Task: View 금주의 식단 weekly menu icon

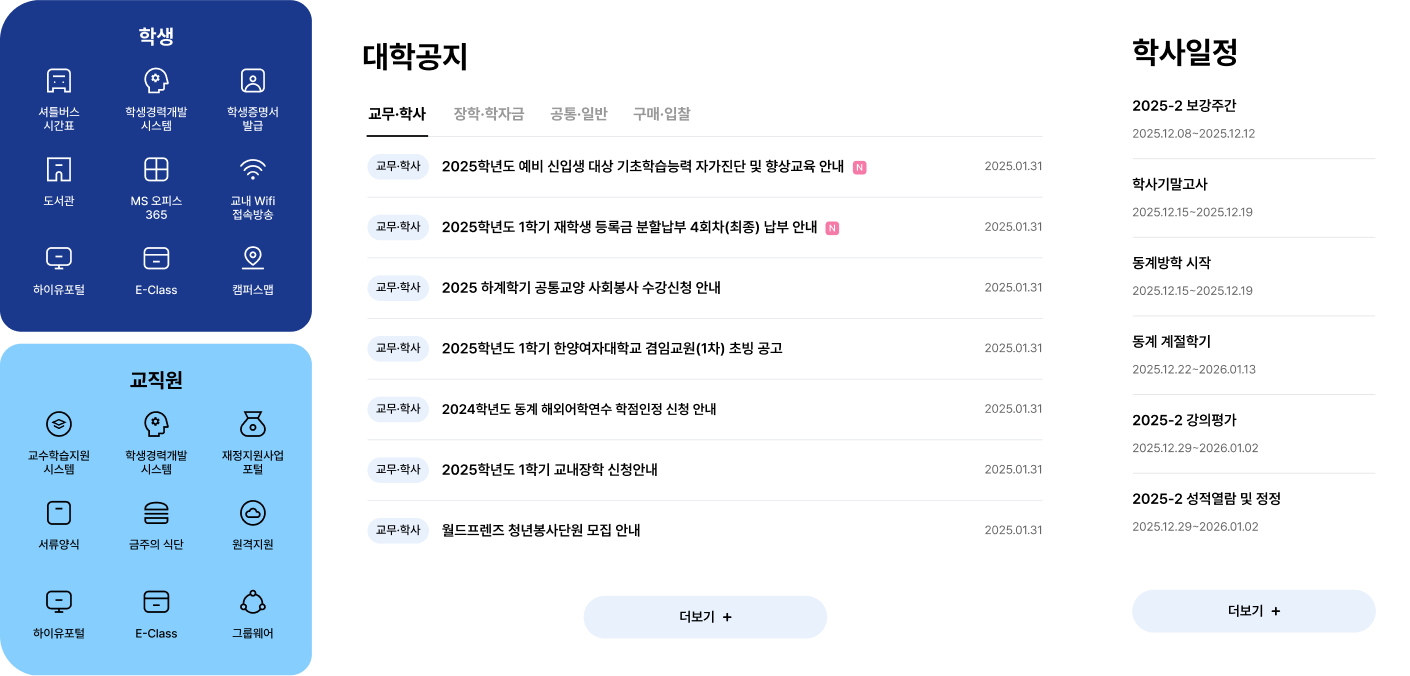Action: coord(156,513)
